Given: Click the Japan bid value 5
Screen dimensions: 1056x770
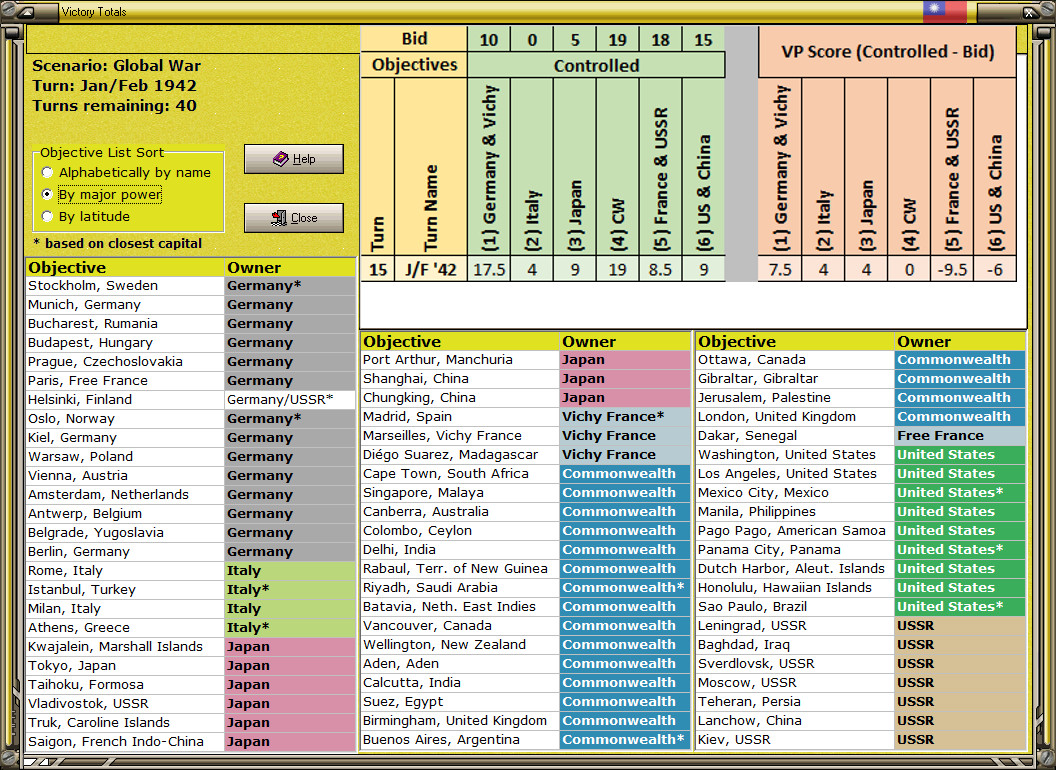Looking at the screenshot, I should pos(575,40).
